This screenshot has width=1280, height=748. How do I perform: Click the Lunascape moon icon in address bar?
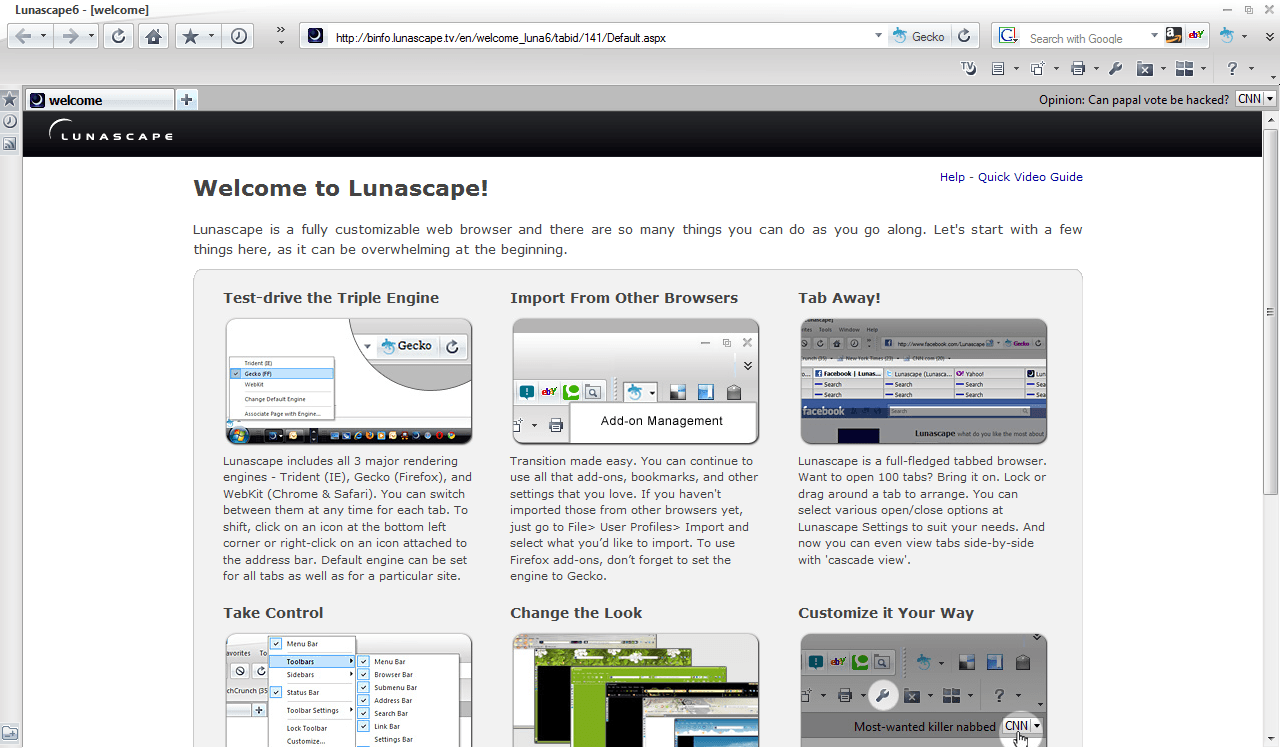click(x=314, y=36)
